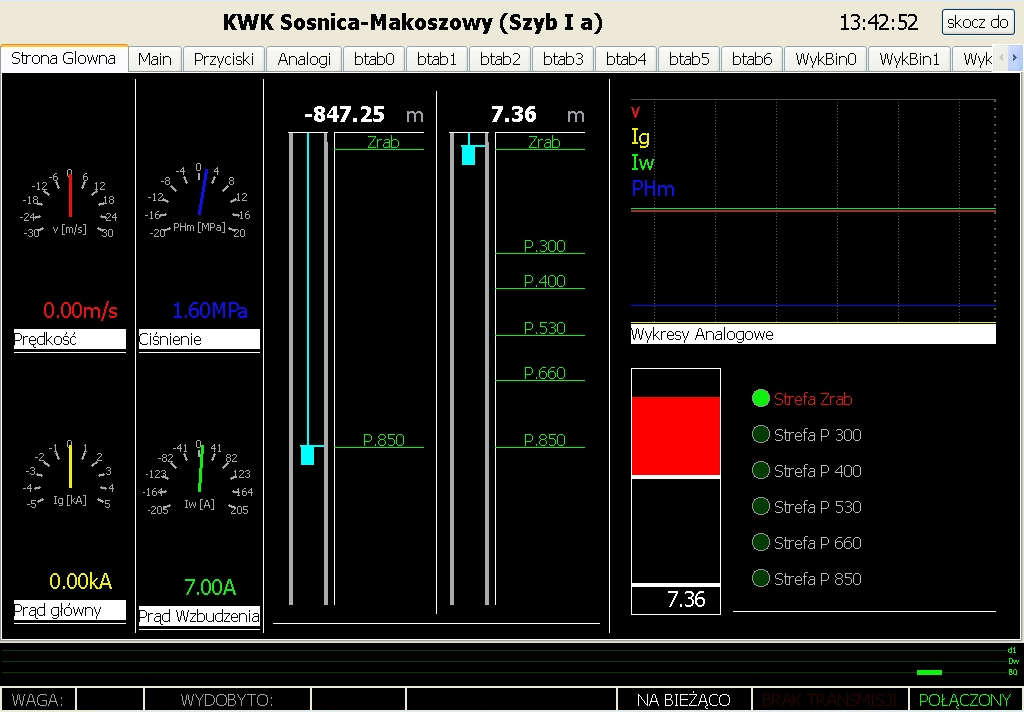Click the 7.36 value box under zone bar

pos(676,600)
